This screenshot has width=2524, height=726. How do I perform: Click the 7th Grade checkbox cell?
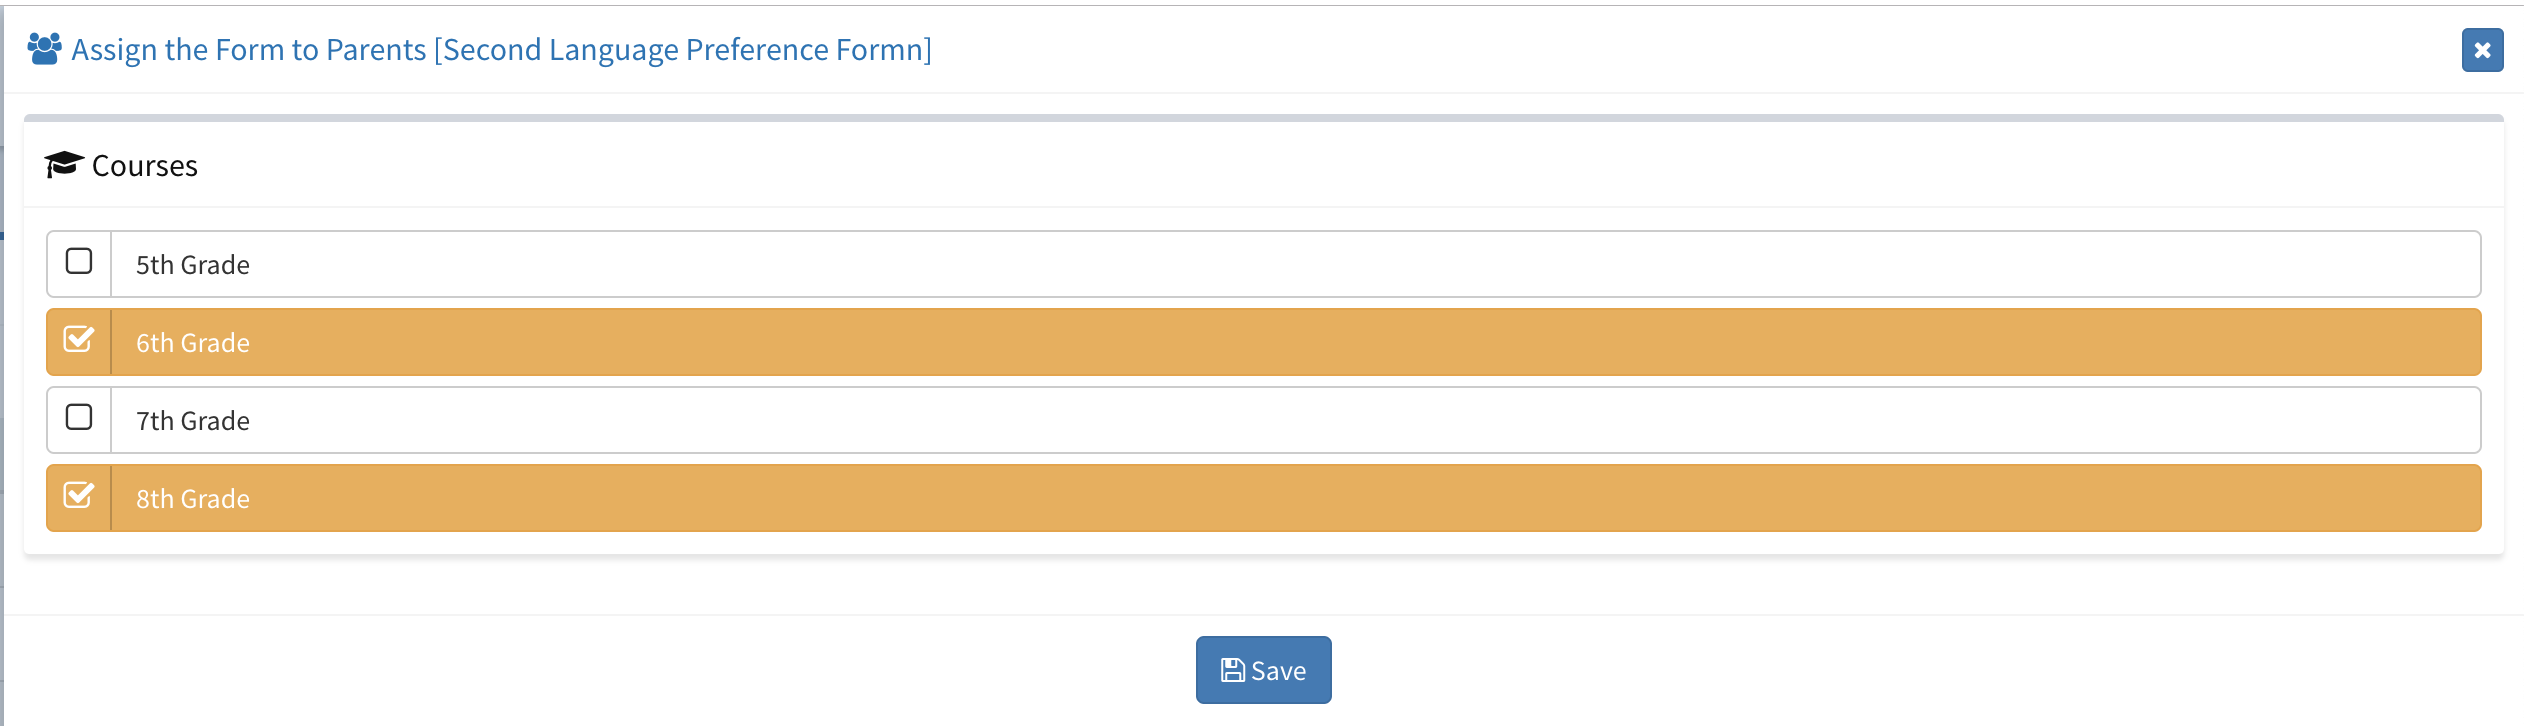[79, 420]
